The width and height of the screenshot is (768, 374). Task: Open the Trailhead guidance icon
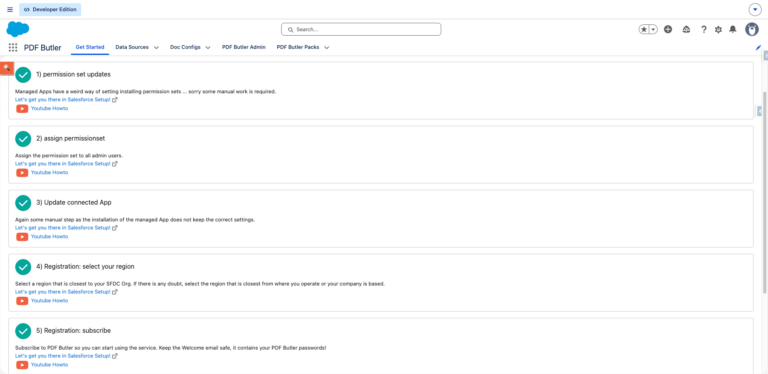pos(686,29)
